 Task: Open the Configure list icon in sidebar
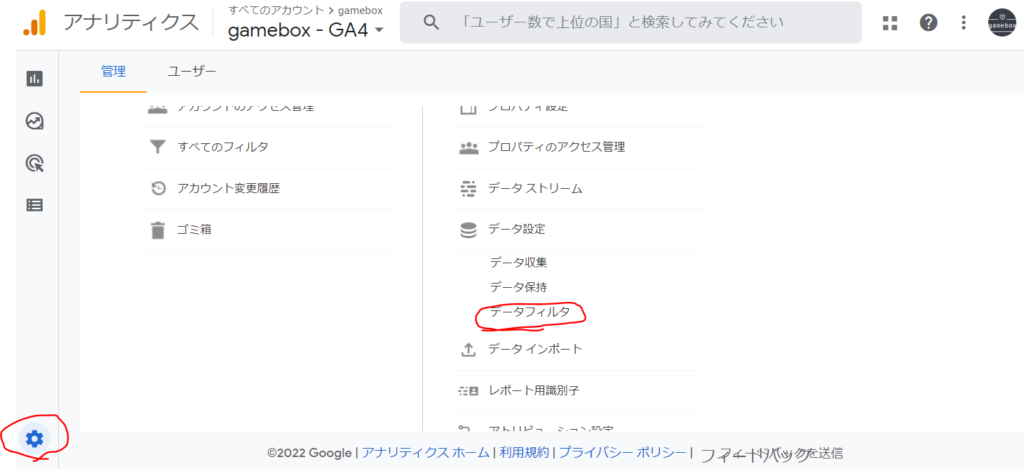point(35,205)
